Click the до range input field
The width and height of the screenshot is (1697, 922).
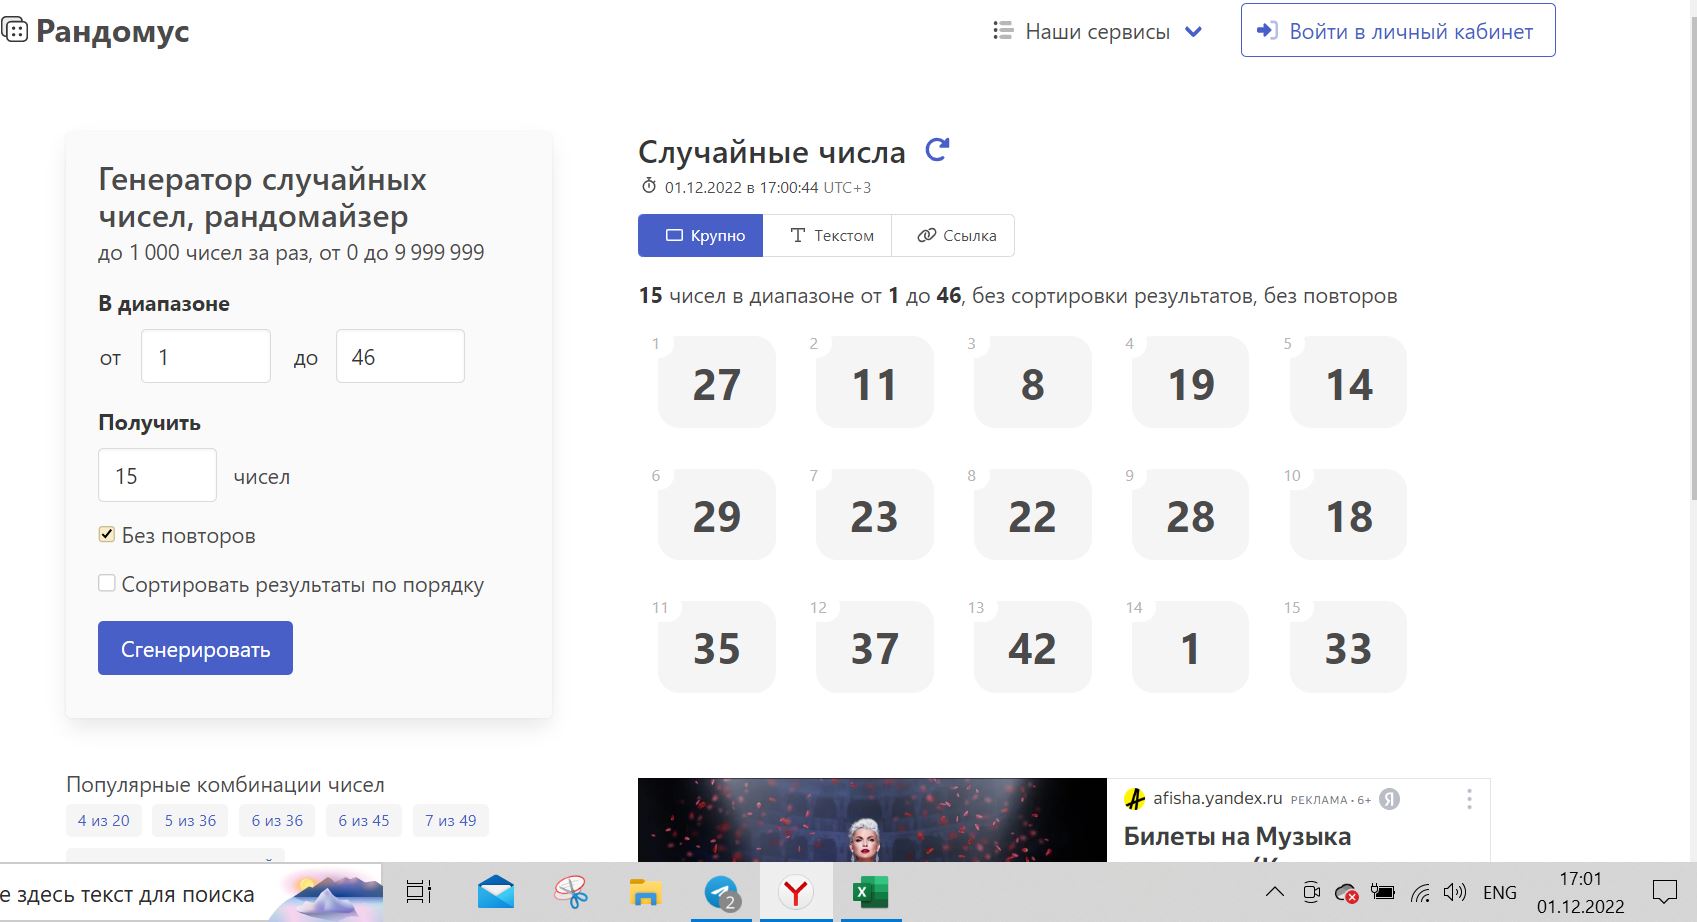[400, 357]
